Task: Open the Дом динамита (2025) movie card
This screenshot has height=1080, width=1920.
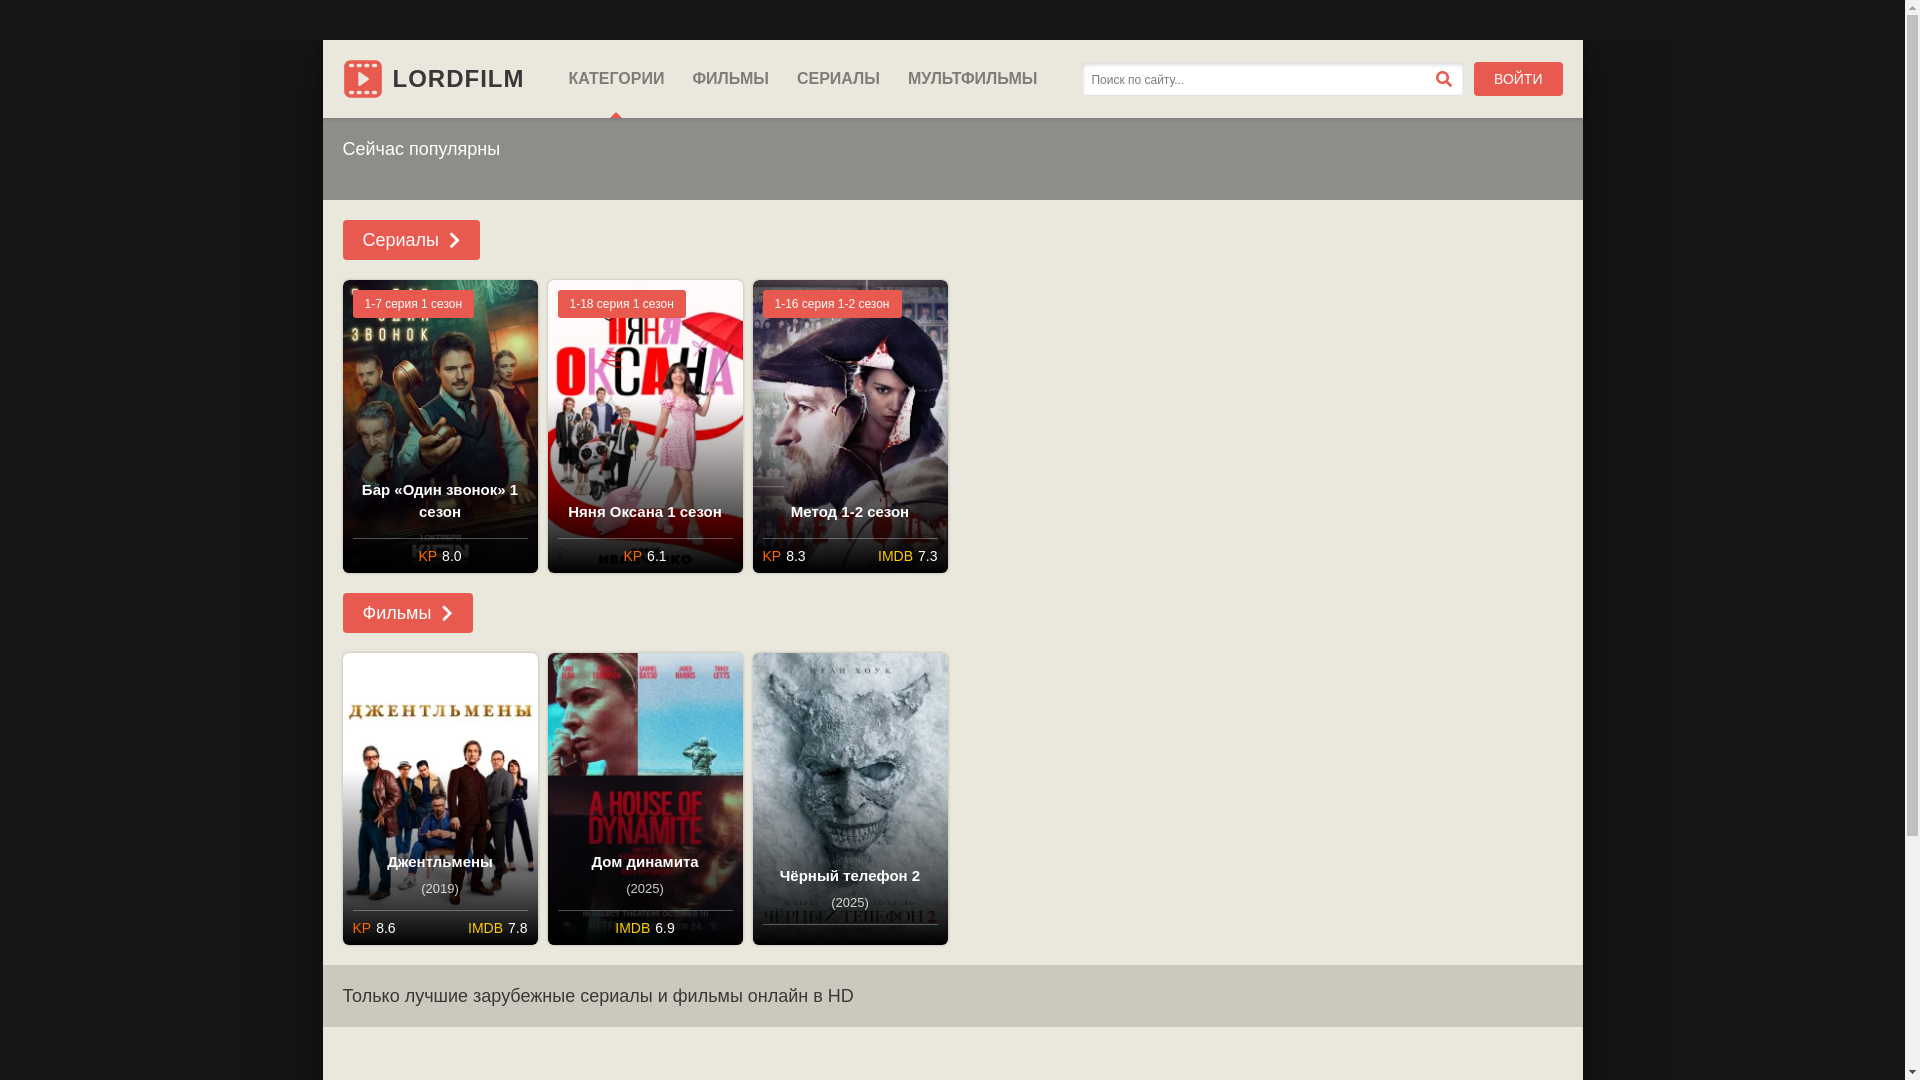Action: [x=645, y=790]
